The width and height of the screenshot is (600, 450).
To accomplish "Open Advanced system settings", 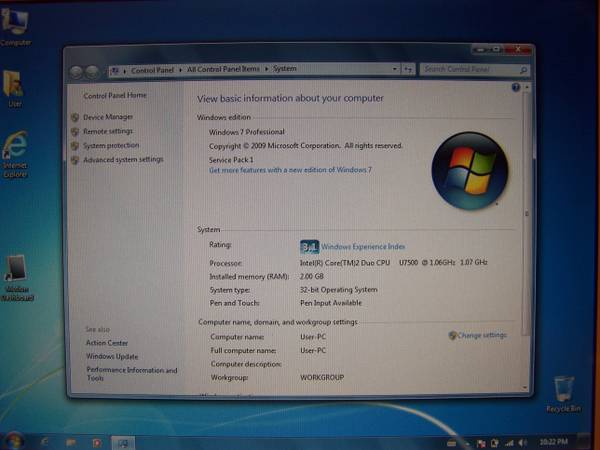I will pyautogui.click(x=123, y=159).
